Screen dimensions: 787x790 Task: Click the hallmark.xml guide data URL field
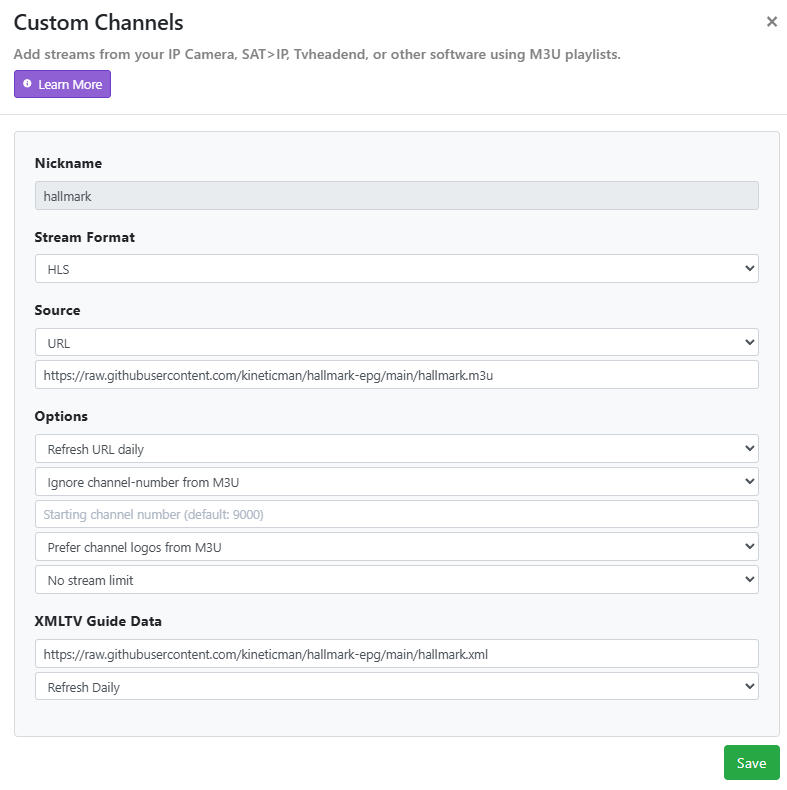click(x=396, y=654)
